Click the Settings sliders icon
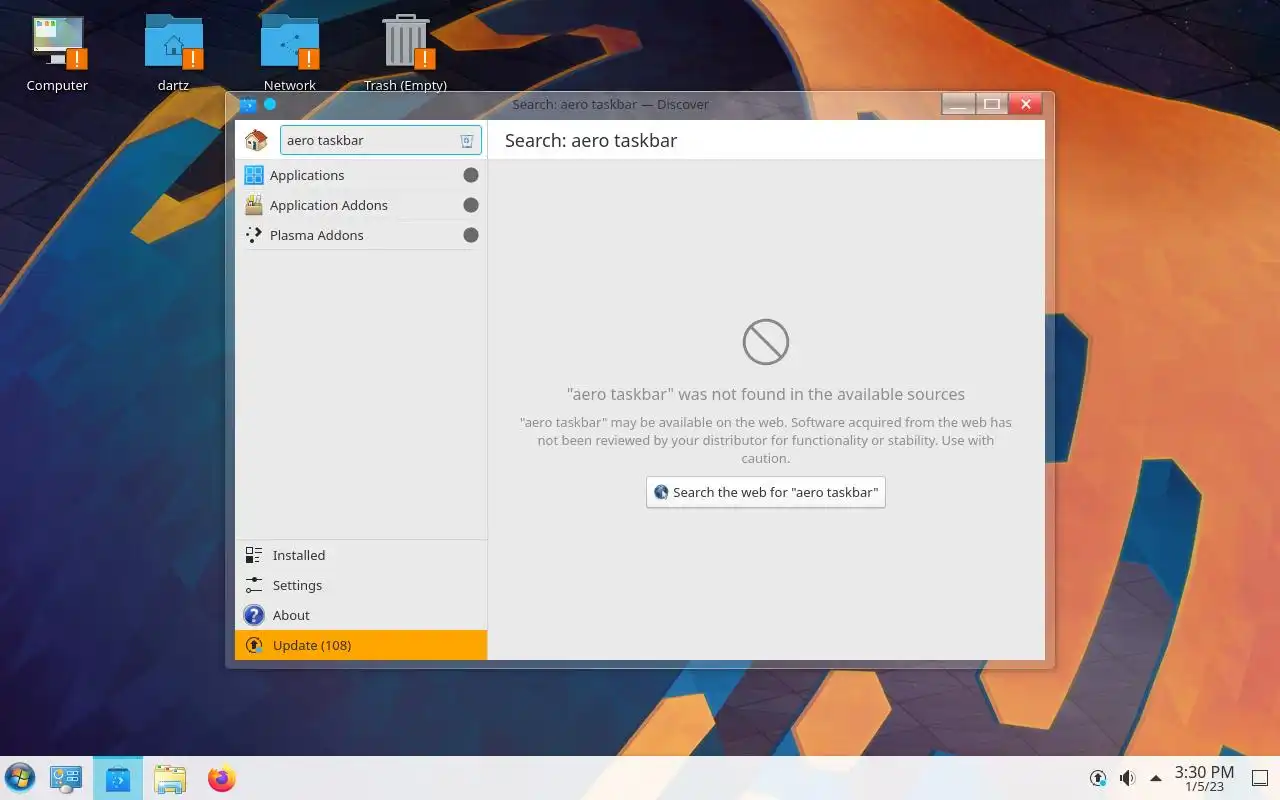Screen dimensions: 1280x800 coord(254,585)
